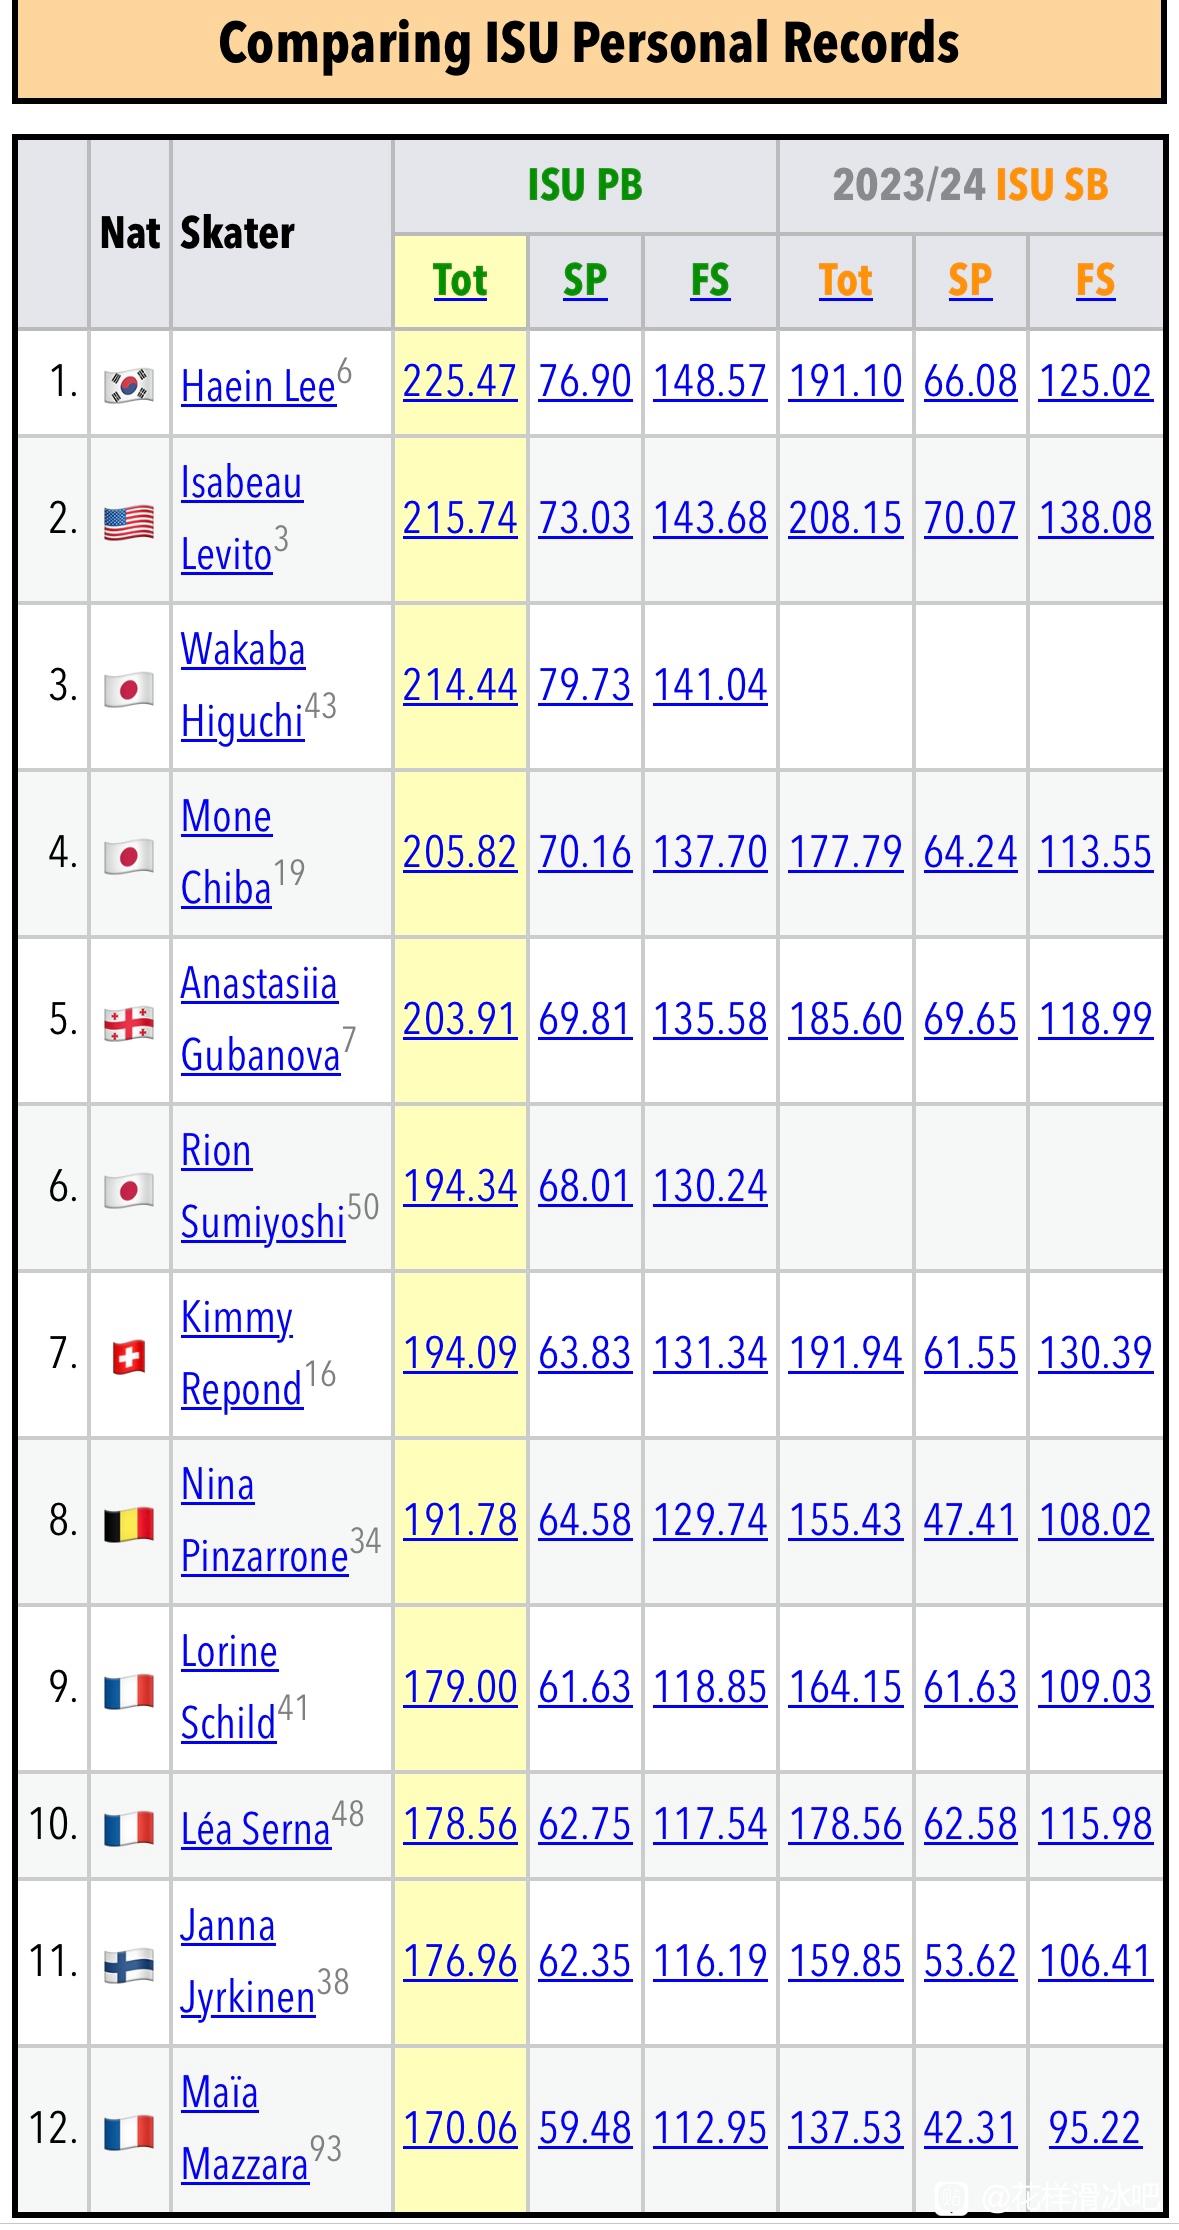The image size is (1179, 2230).
Task: Click the Finland flag icon
Action: click(129, 1964)
